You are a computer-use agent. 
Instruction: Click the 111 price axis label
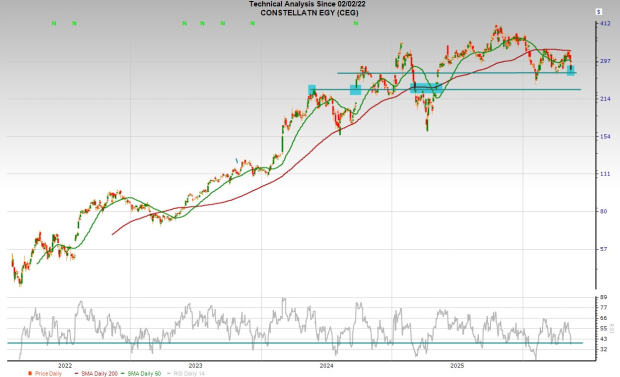click(605, 174)
